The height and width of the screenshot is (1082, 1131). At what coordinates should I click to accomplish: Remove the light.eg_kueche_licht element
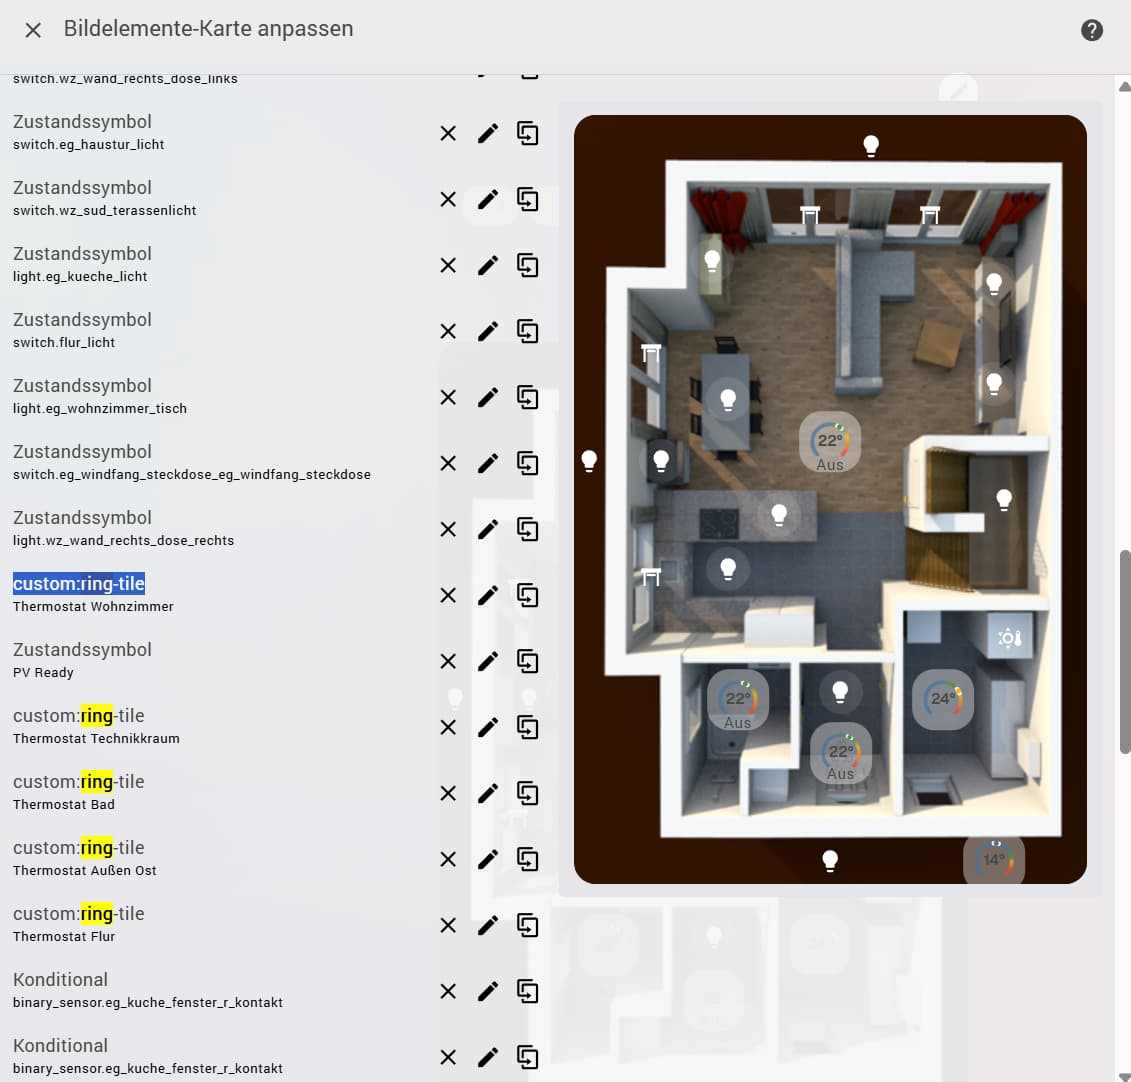pos(448,265)
